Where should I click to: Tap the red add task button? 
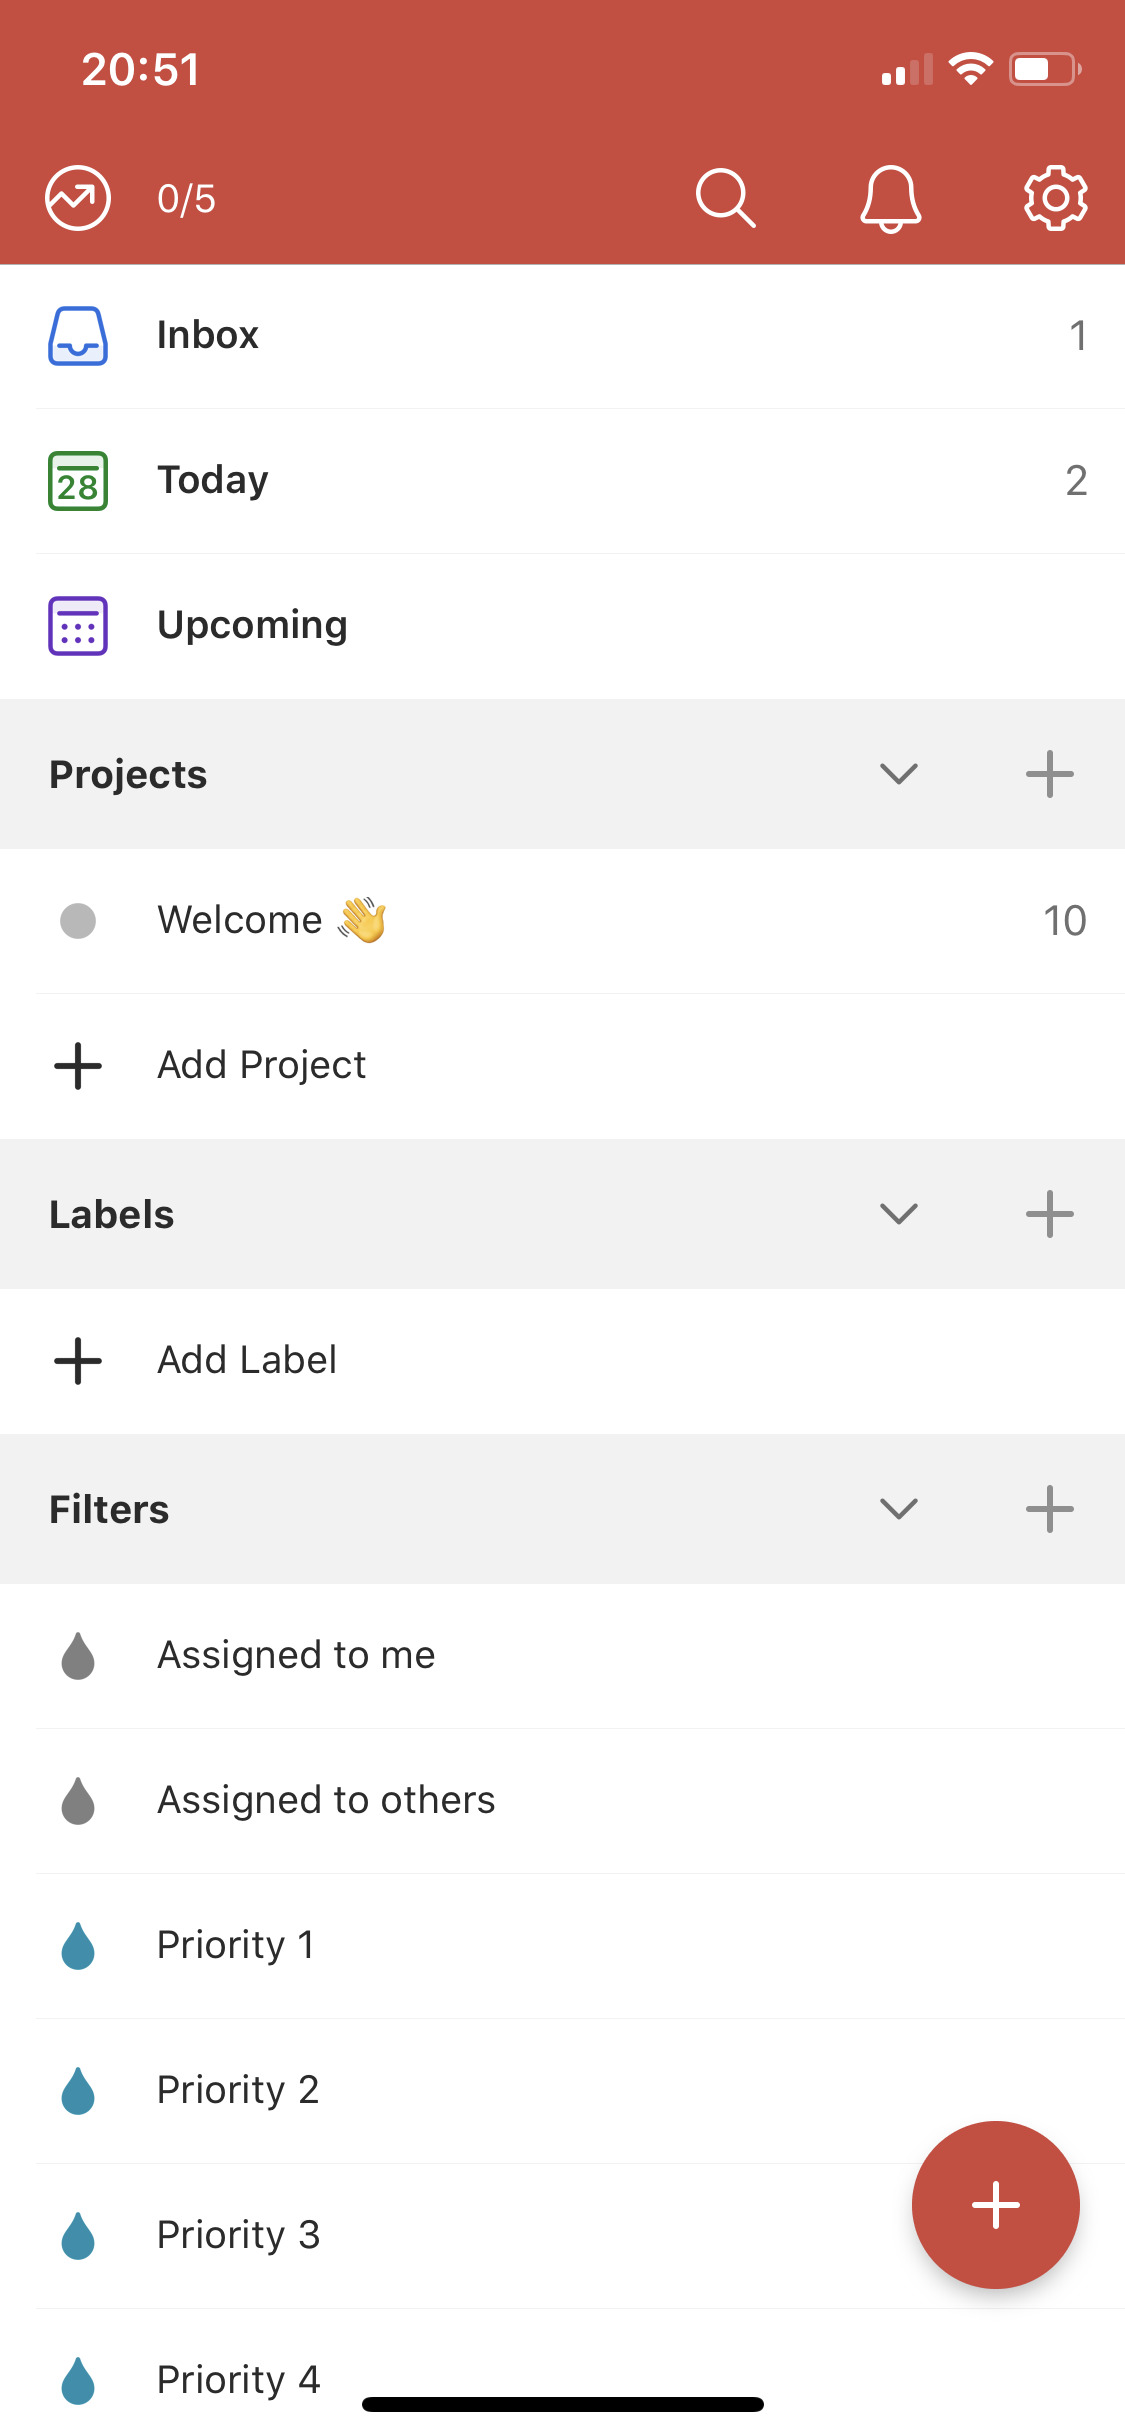click(995, 2204)
